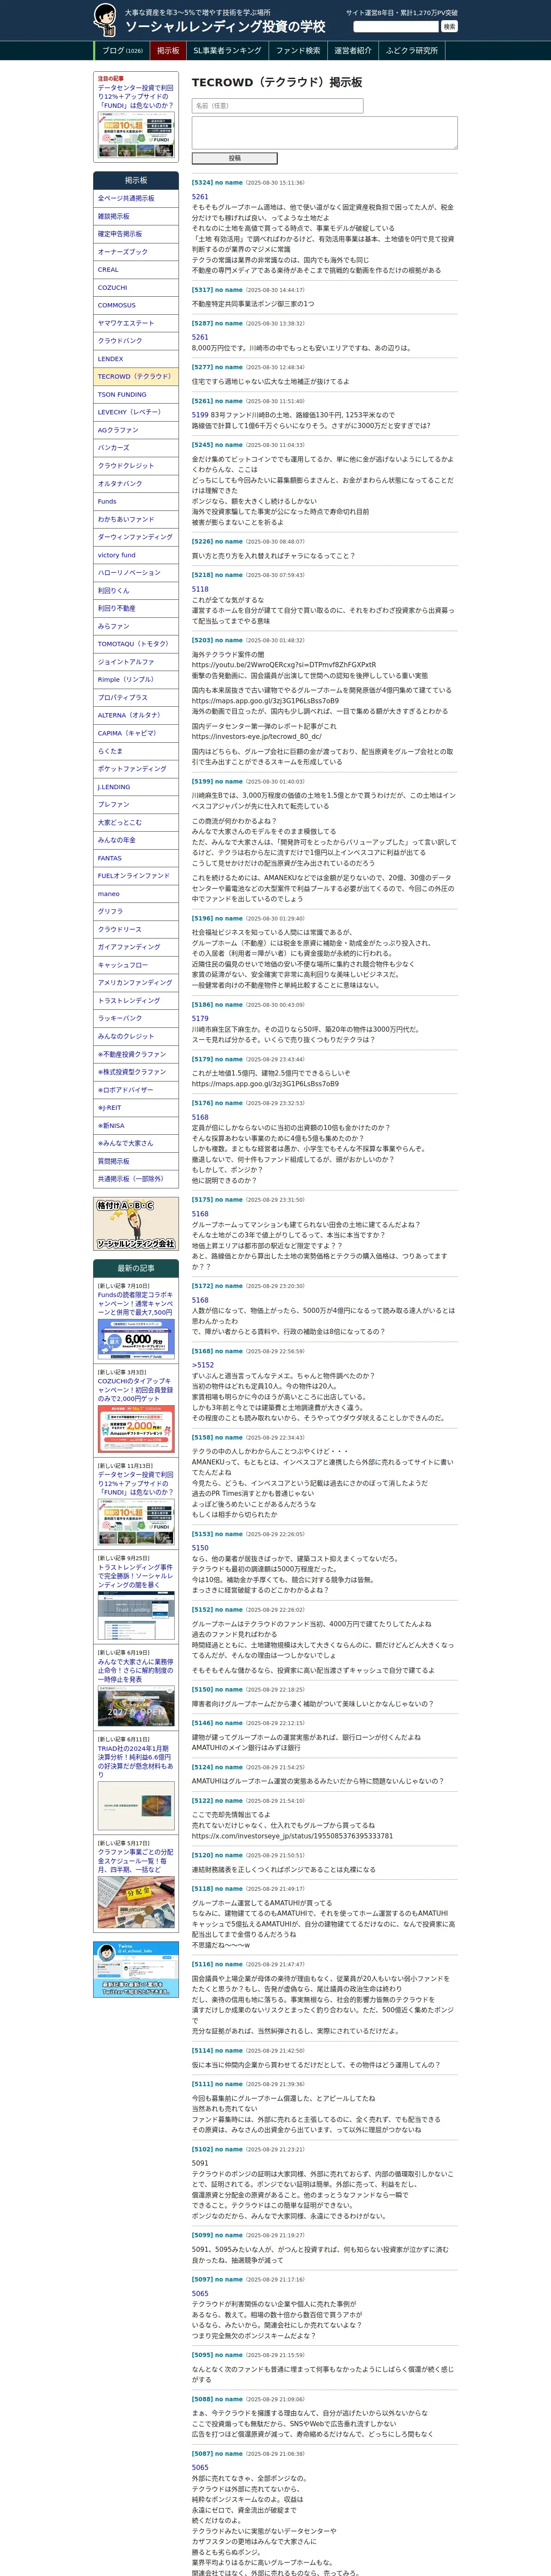Open maps.app.goo.gl link in post 5179
551x2576 pixels.
pos(265,1083)
